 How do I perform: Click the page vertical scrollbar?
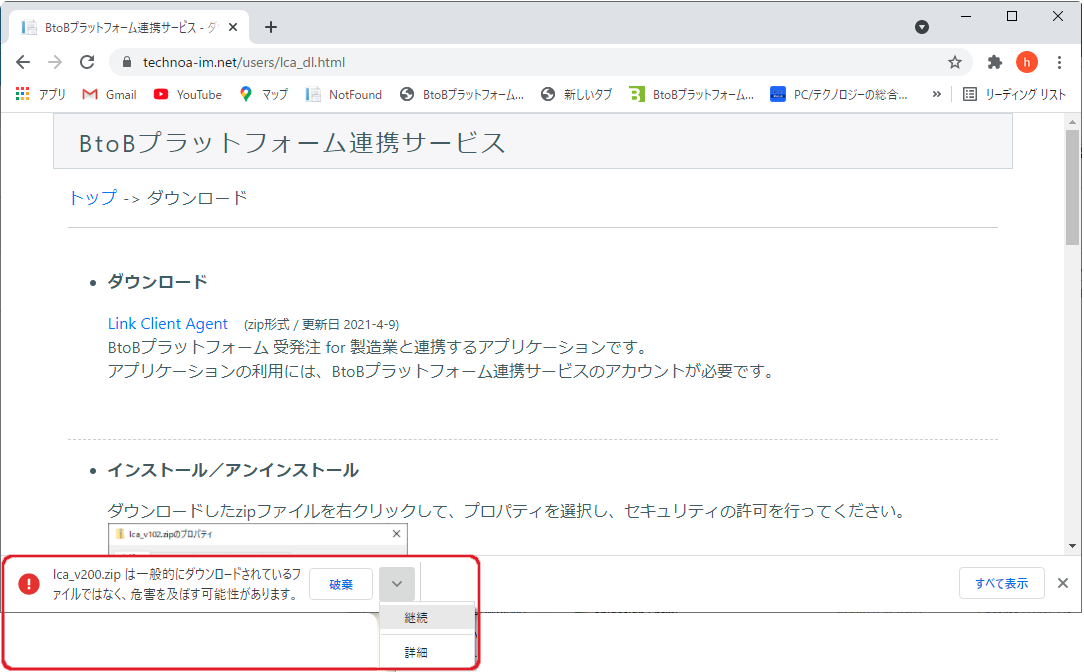tap(1072, 190)
